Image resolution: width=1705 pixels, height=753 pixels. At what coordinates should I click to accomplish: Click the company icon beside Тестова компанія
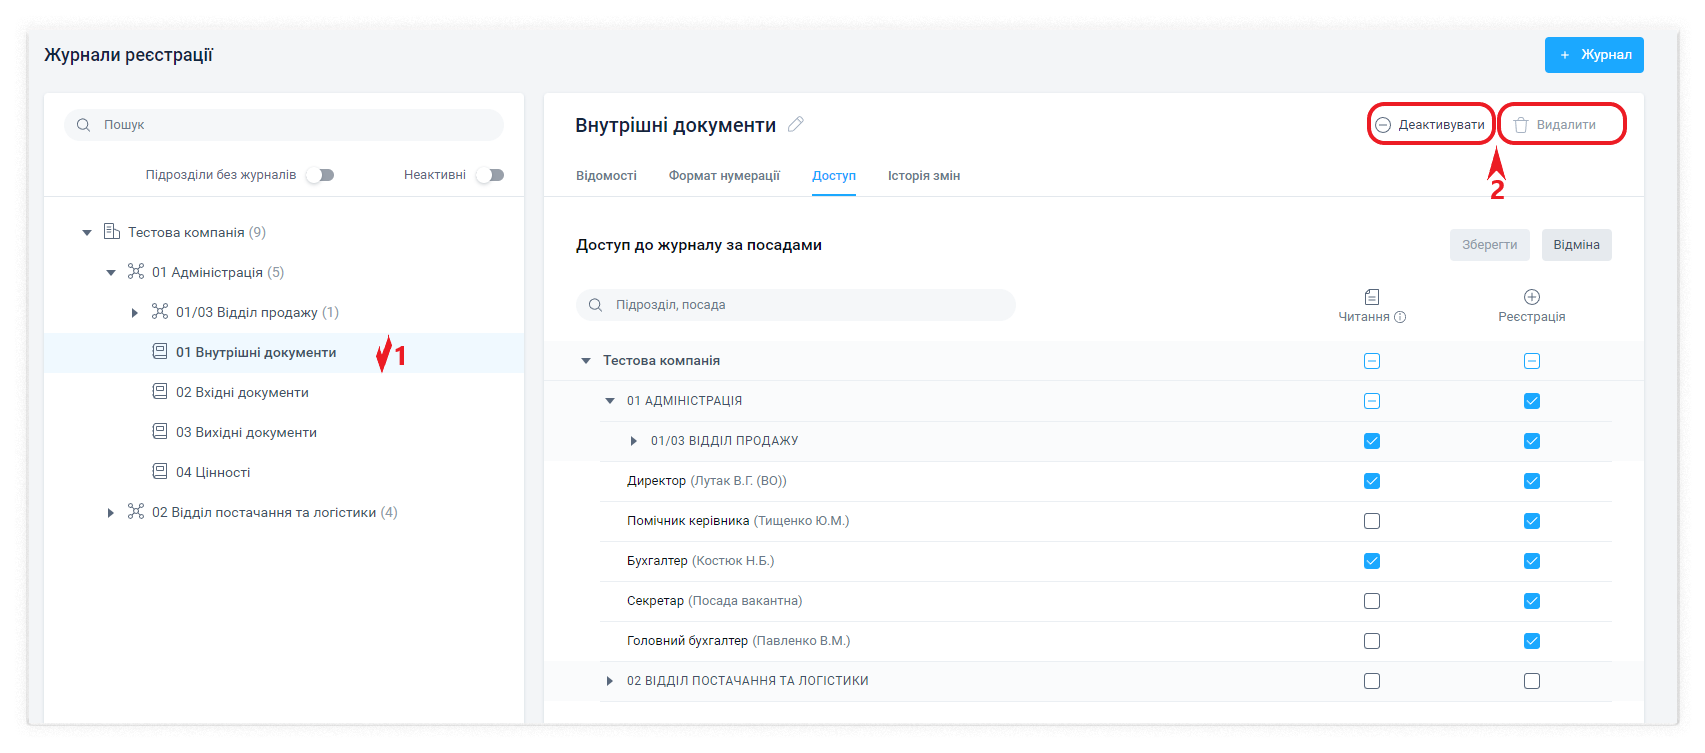(x=112, y=232)
